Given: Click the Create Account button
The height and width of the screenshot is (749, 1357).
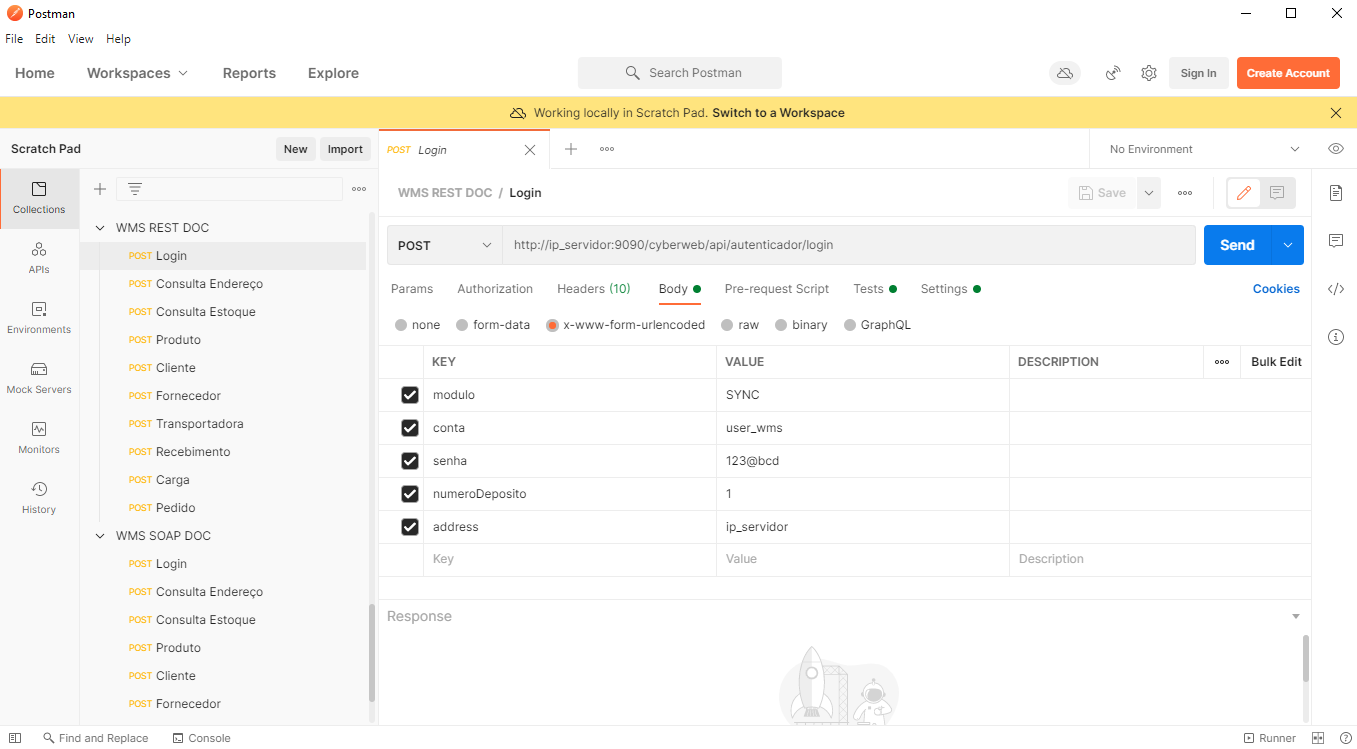Looking at the screenshot, I should point(1288,73).
